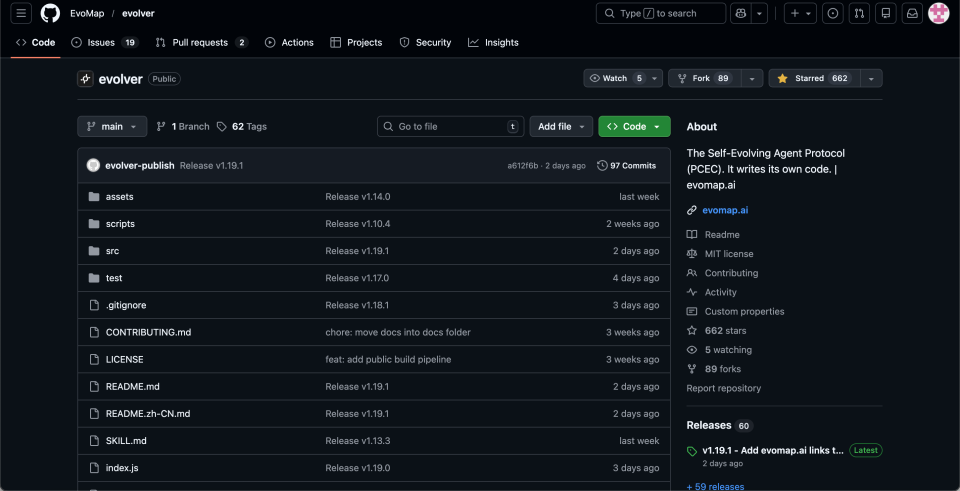Open the issues icon in header
This screenshot has height=491, width=960.
click(x=833, y=13)
